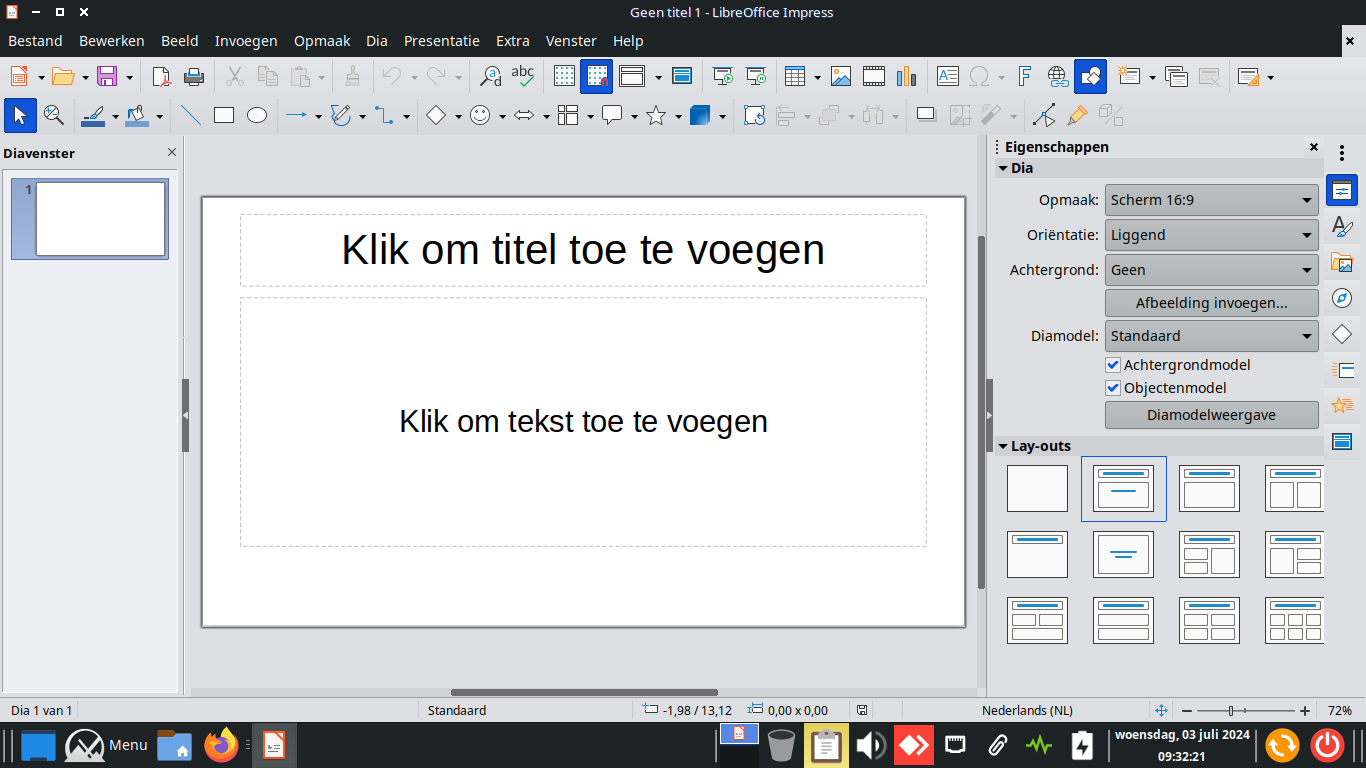Click the Afbeelding invoegen button
The width and height of the screenshot is (1366, 768).
[x=1211, y=303]
